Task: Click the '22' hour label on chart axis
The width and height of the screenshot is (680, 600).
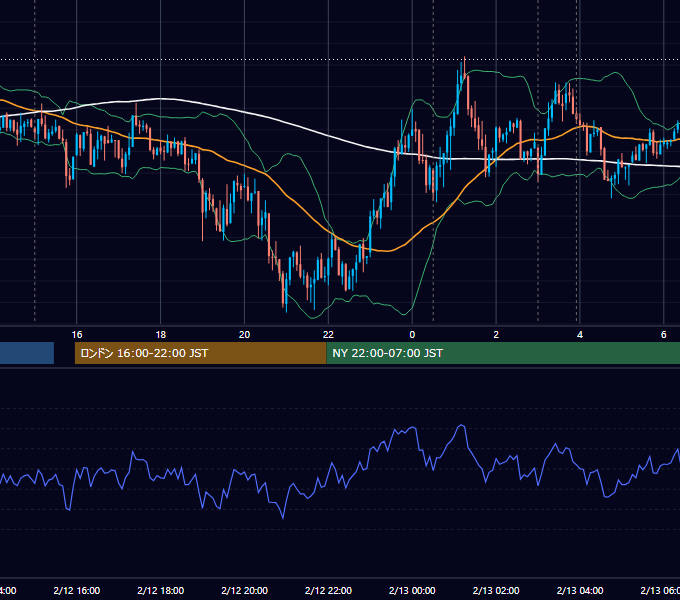Action: pos(328,334)
